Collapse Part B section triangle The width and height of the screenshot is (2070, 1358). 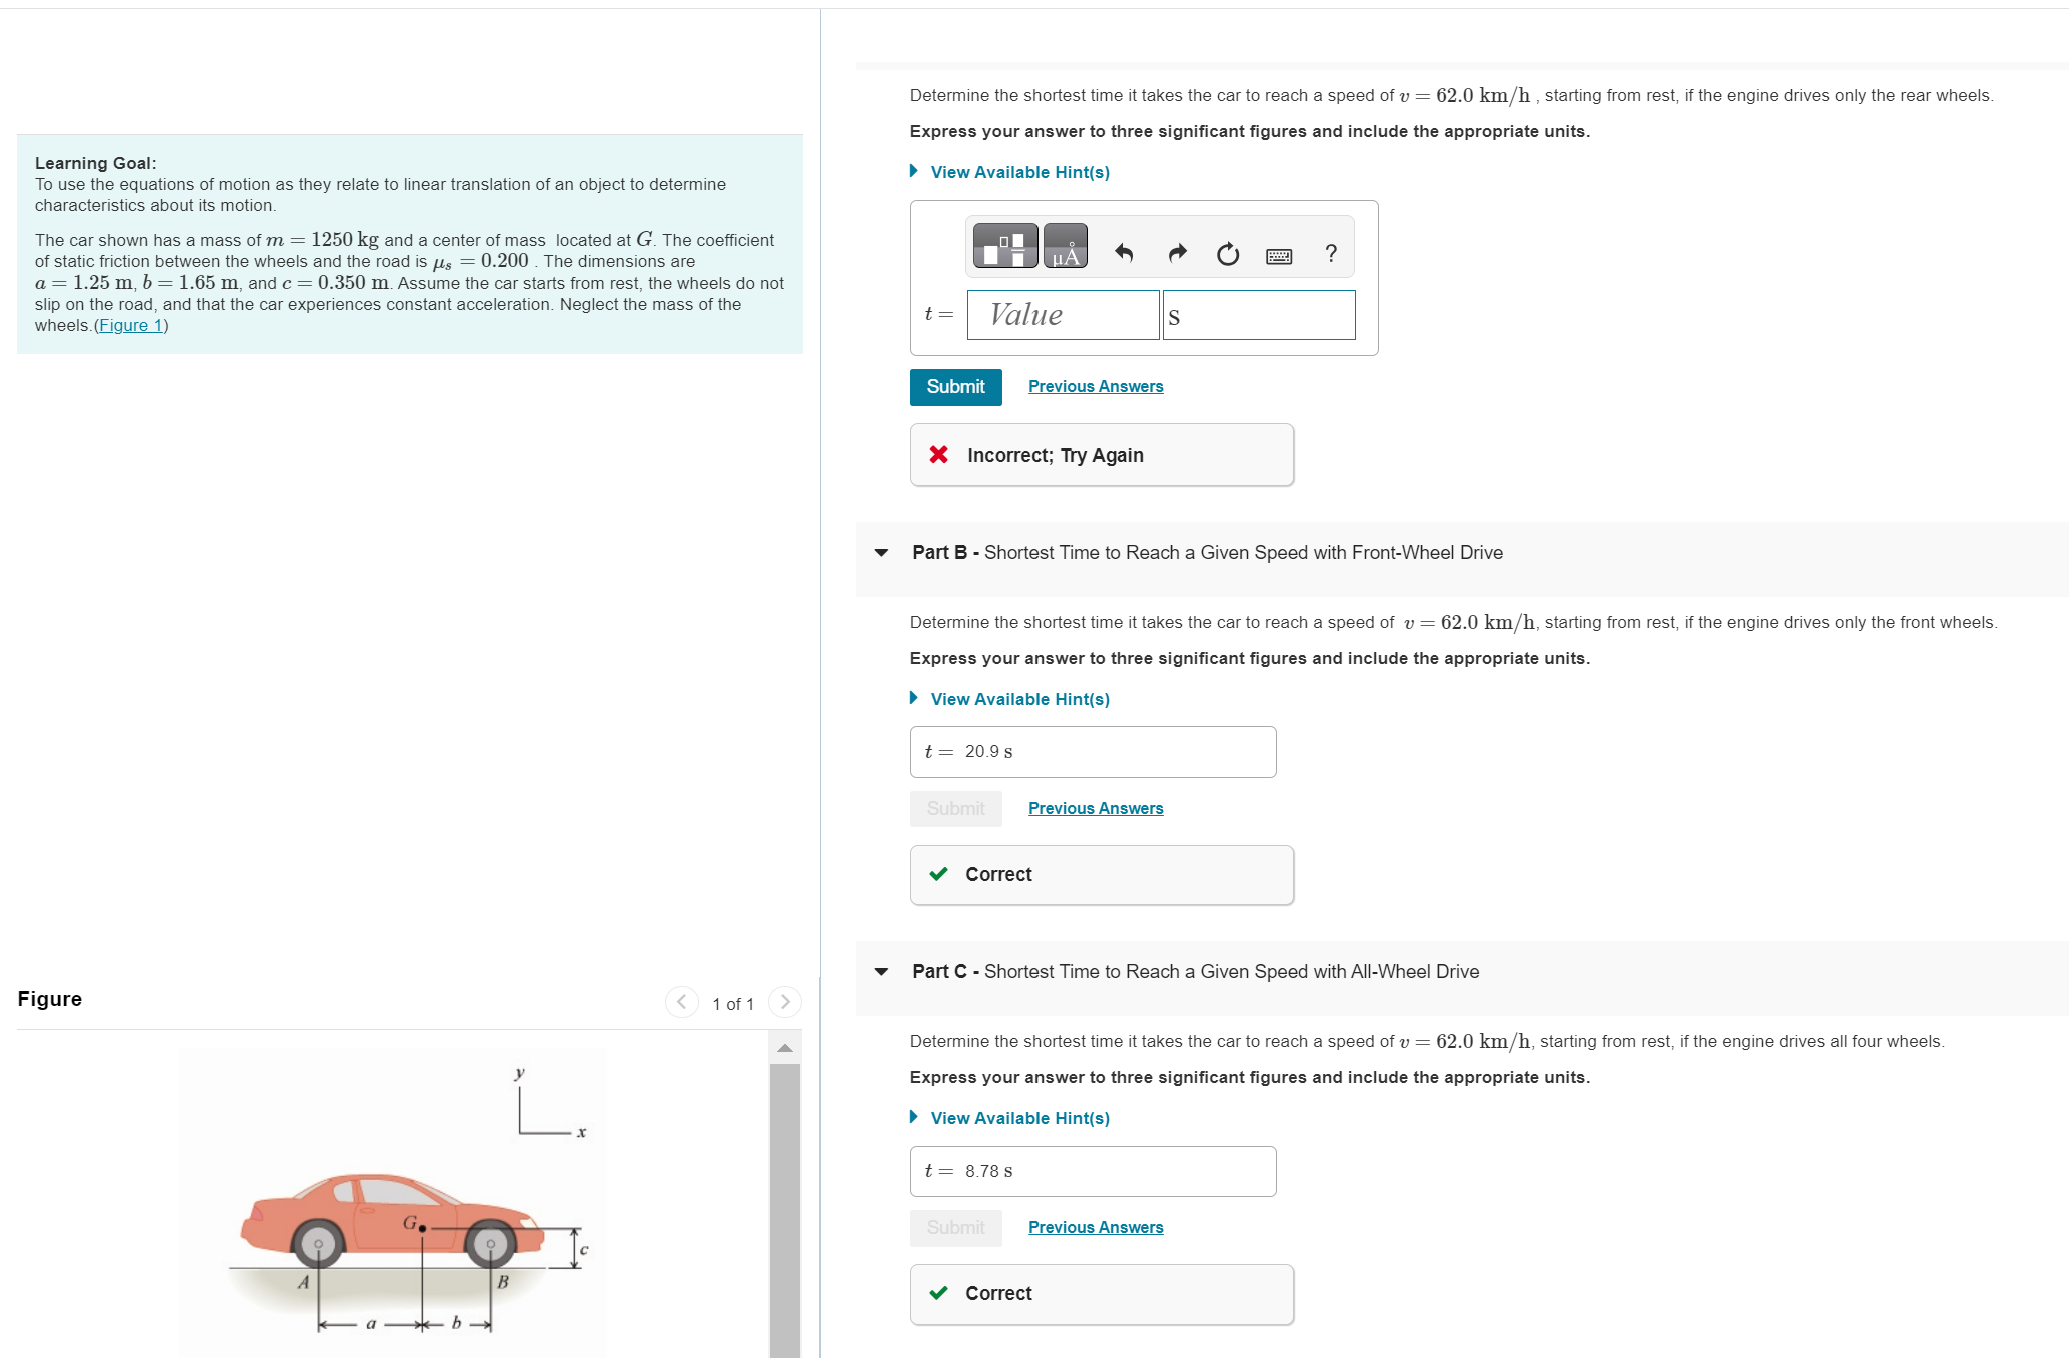(x=881, y=553)
